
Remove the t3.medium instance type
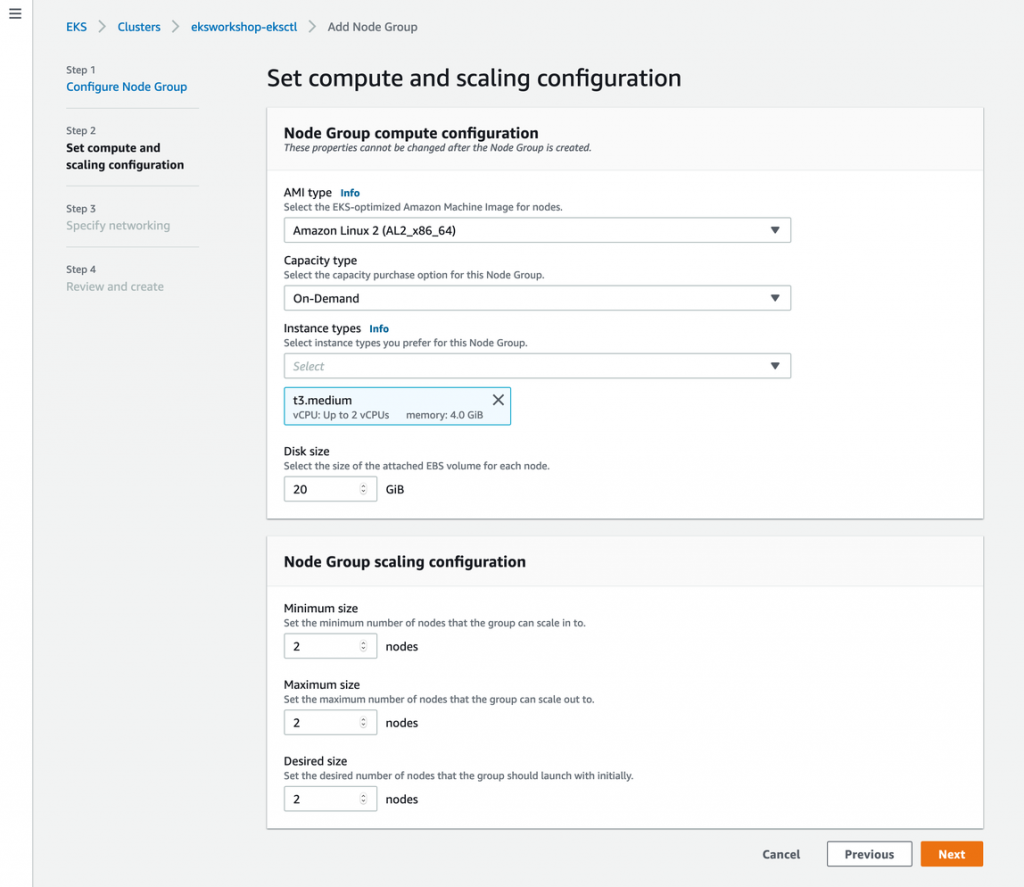(498, 400)
